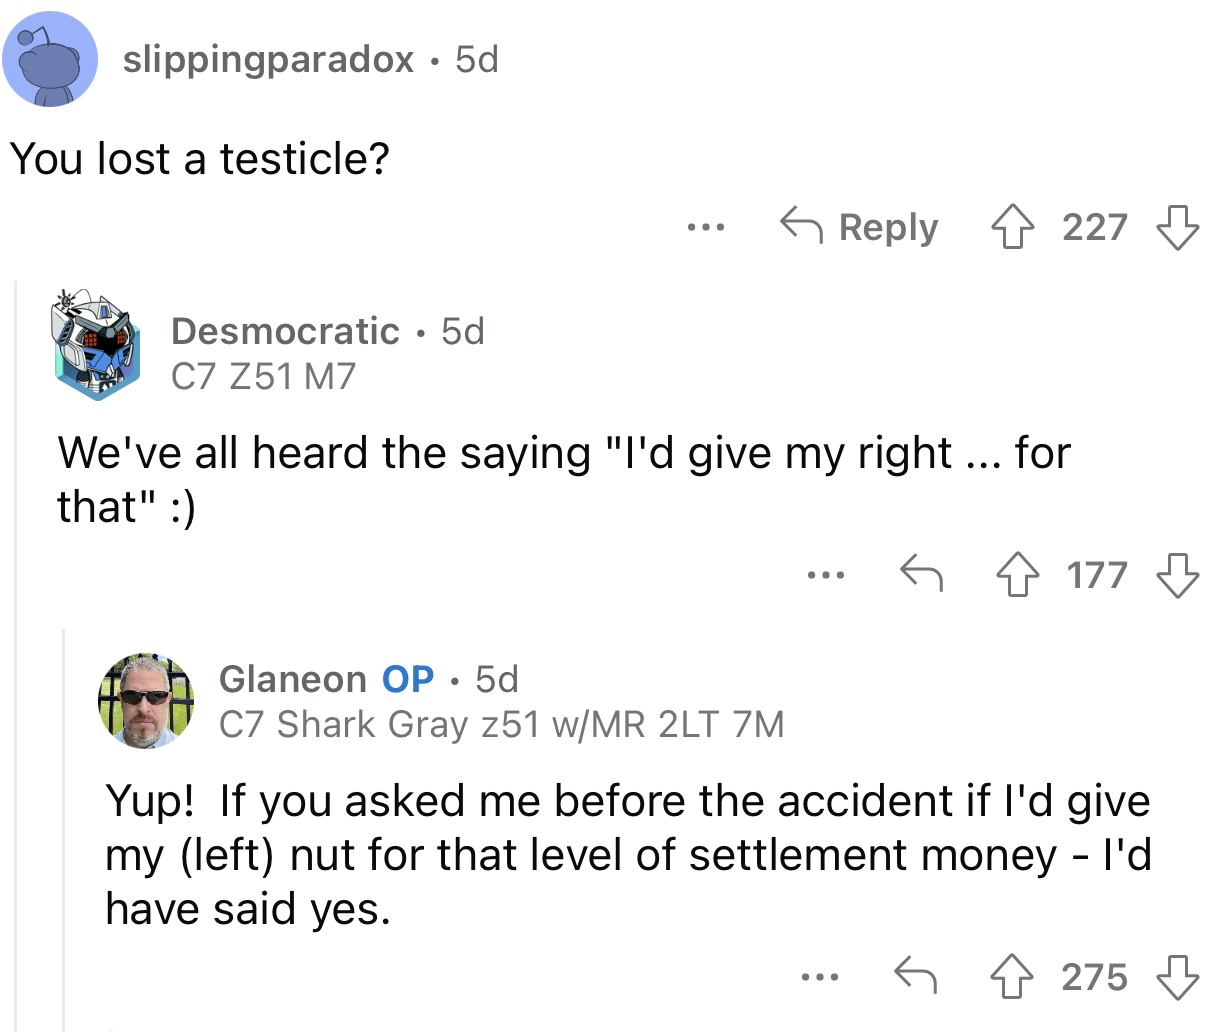Downvote Glaneon's comment
This screenshot has height=1032, width=1224.
click(x=1178, y=977)
